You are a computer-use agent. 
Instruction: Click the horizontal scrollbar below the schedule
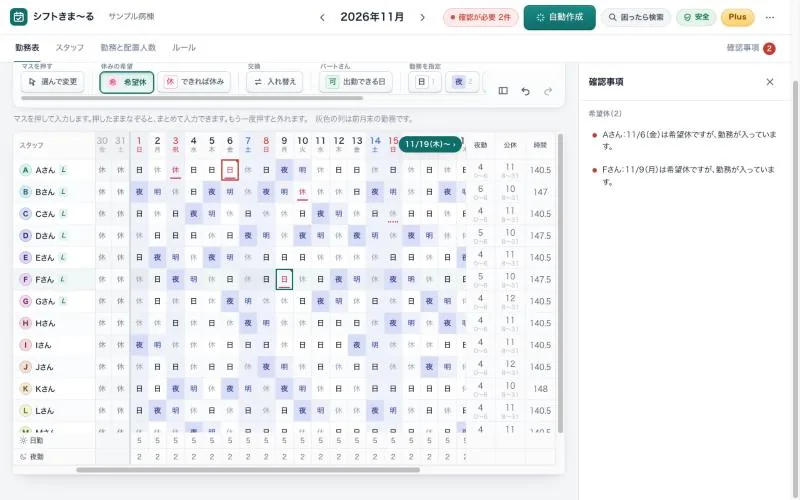coord(248,470)
